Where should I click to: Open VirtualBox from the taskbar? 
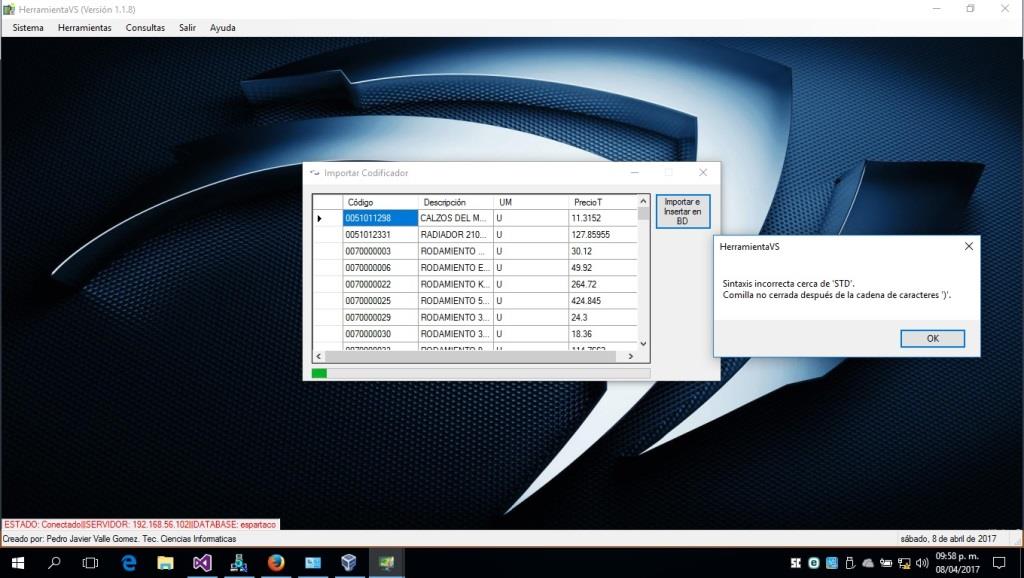pyautogui.click(x=349, y=562)
